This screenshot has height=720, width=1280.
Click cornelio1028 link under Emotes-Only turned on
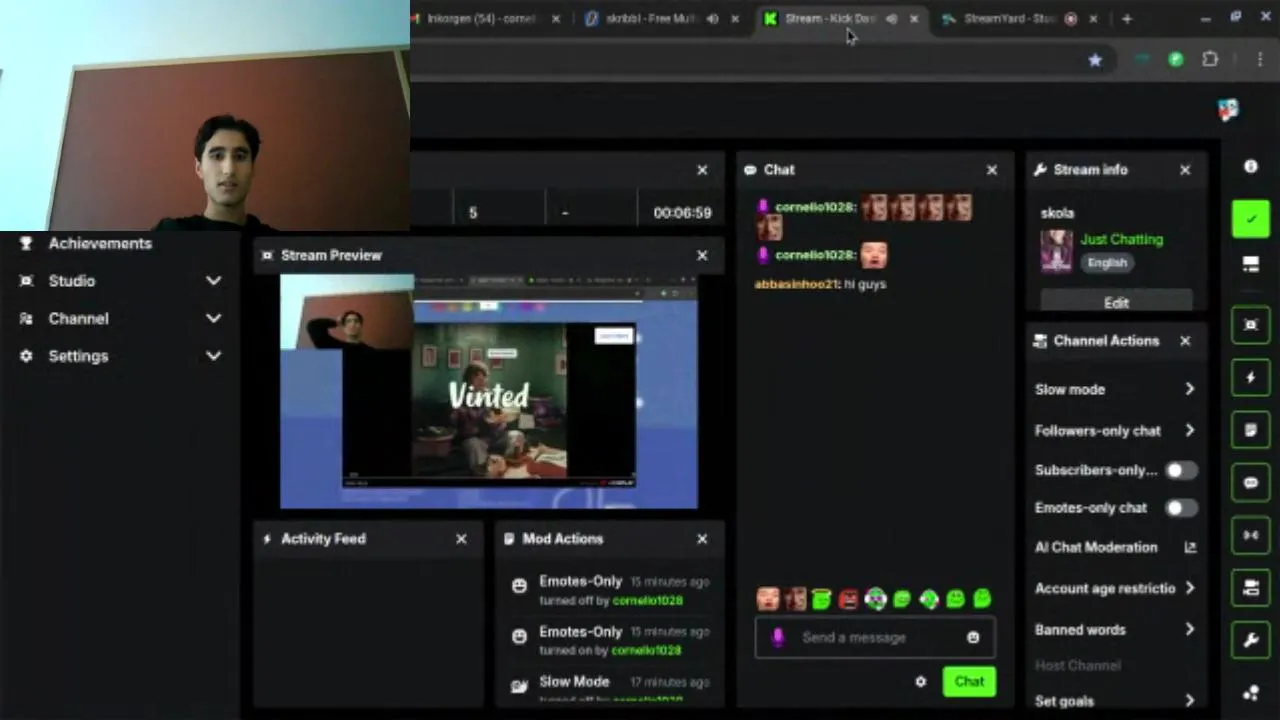pos(646,650)
